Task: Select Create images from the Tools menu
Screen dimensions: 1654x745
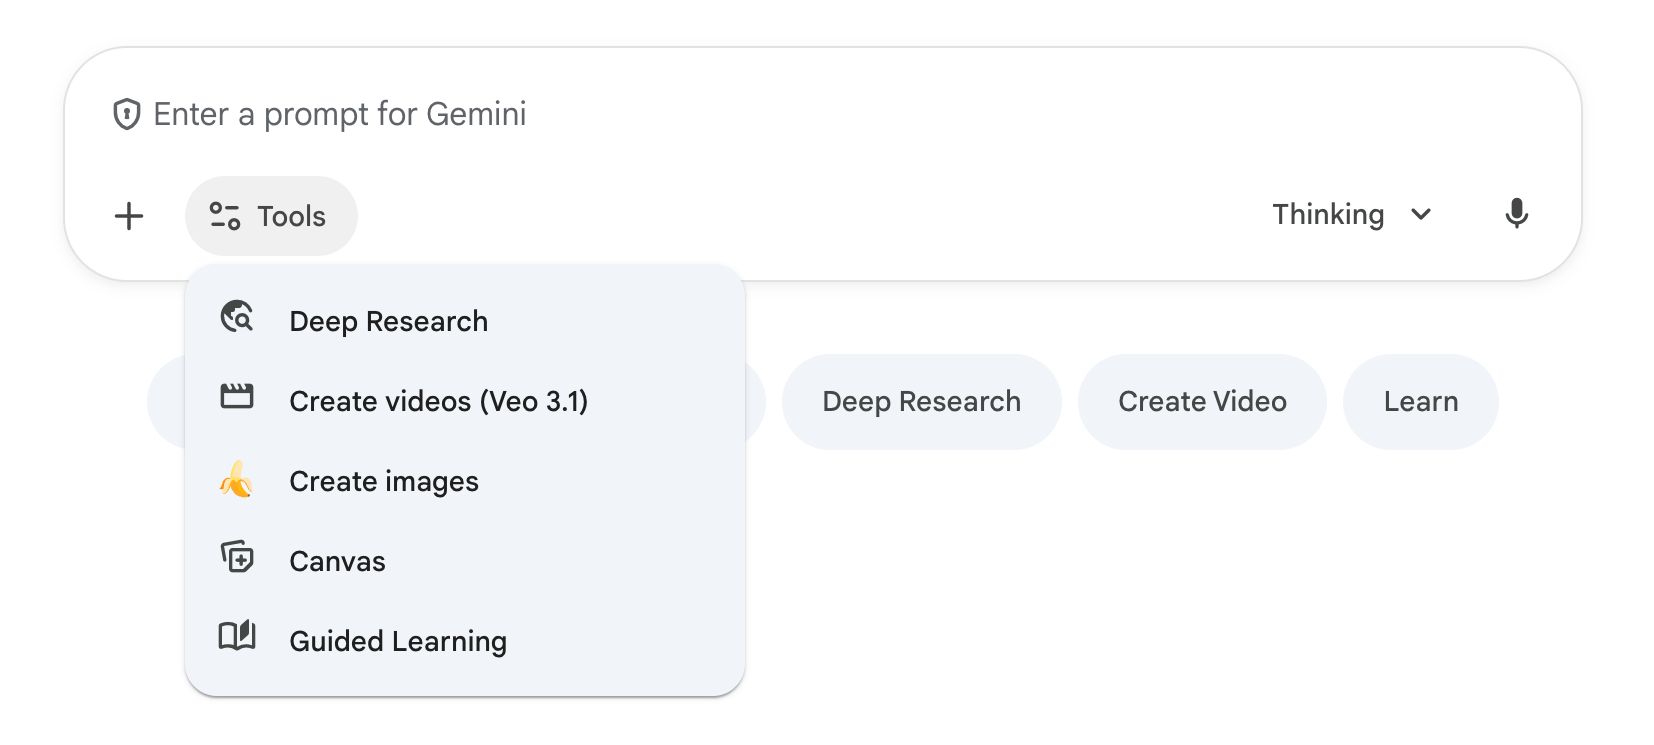Action: pos(383,481)
